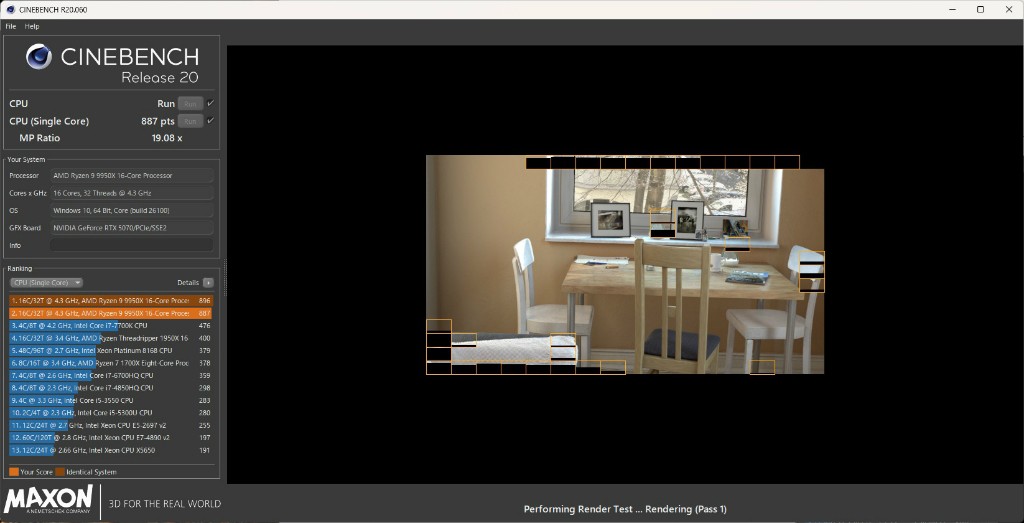This screenshot has height=523, width=1024.
Task: Click the Cinebench app icon in title bar
Action: (10, 9)
